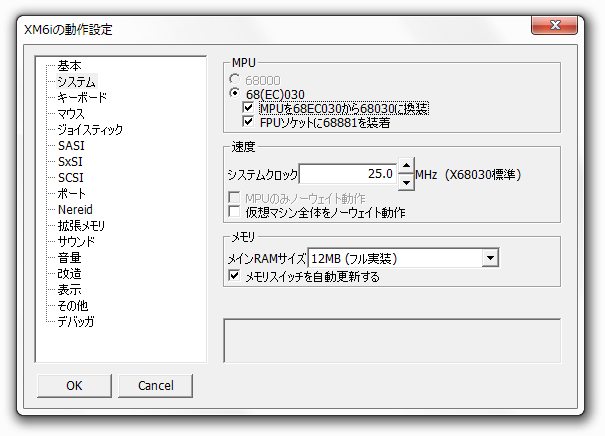Toggle MPUのみノーウェイト動作 checkbox
Viewport: 605px width, 436px height.
[x=234, y=198]
